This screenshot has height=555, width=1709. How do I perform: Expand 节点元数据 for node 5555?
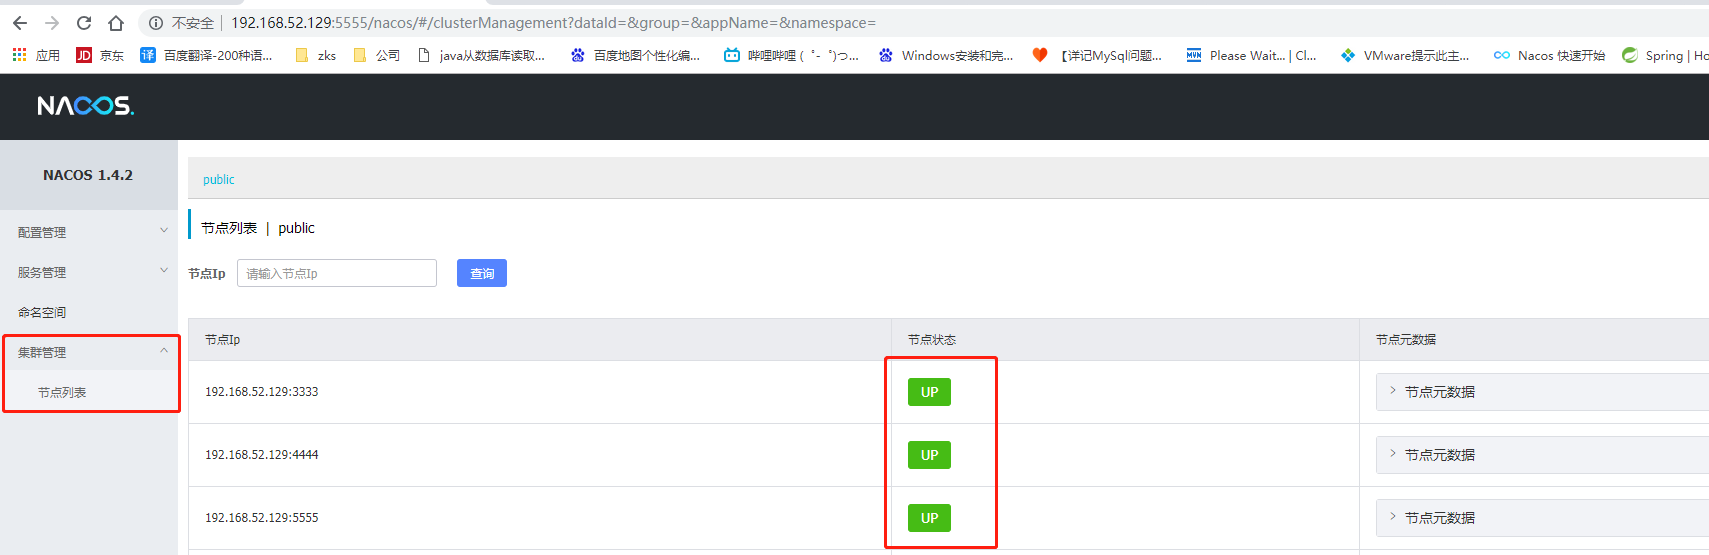1542,518
